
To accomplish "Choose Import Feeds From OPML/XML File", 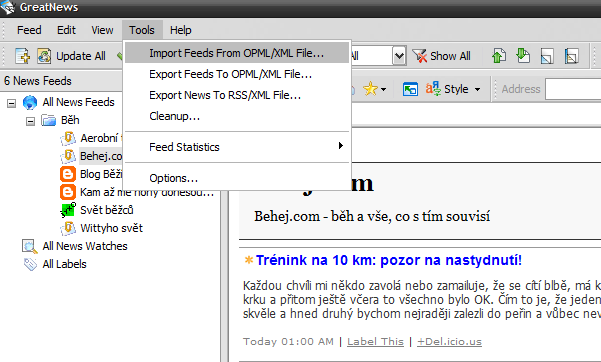I will [x=237, y=53].
